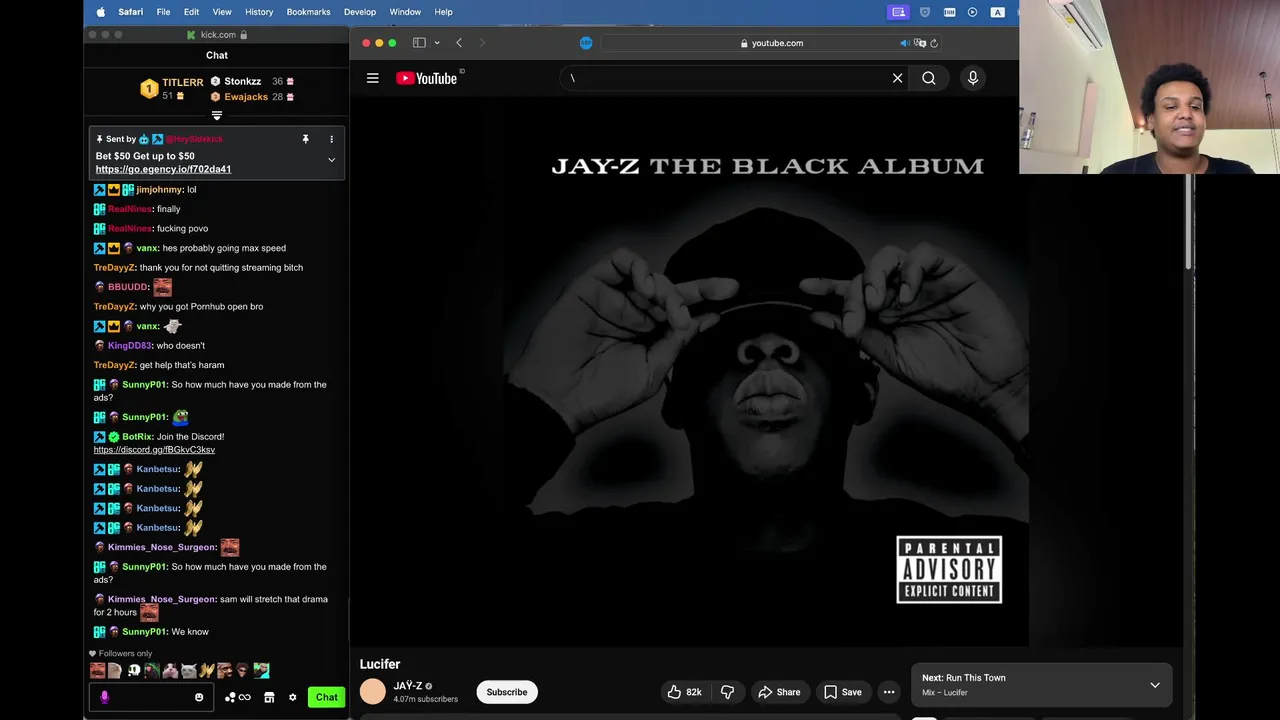1280x720 pixels.
Task: Click the Kick chat message input field
Action: (150, 697)
